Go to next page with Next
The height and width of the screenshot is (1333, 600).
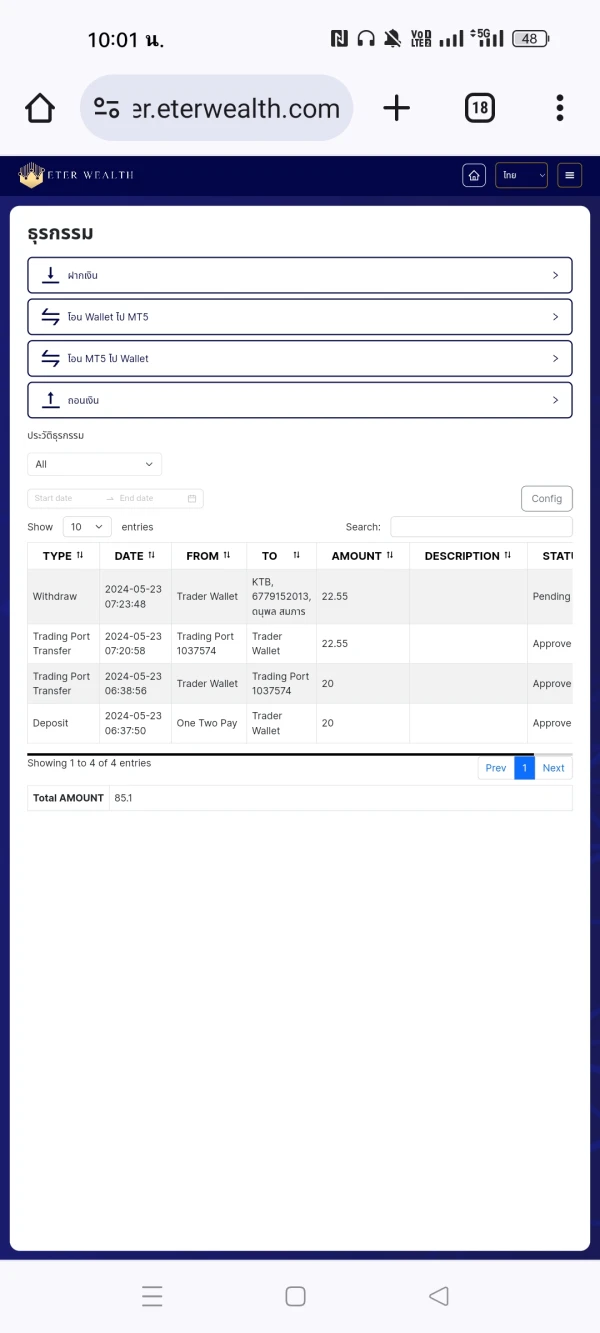554,768
